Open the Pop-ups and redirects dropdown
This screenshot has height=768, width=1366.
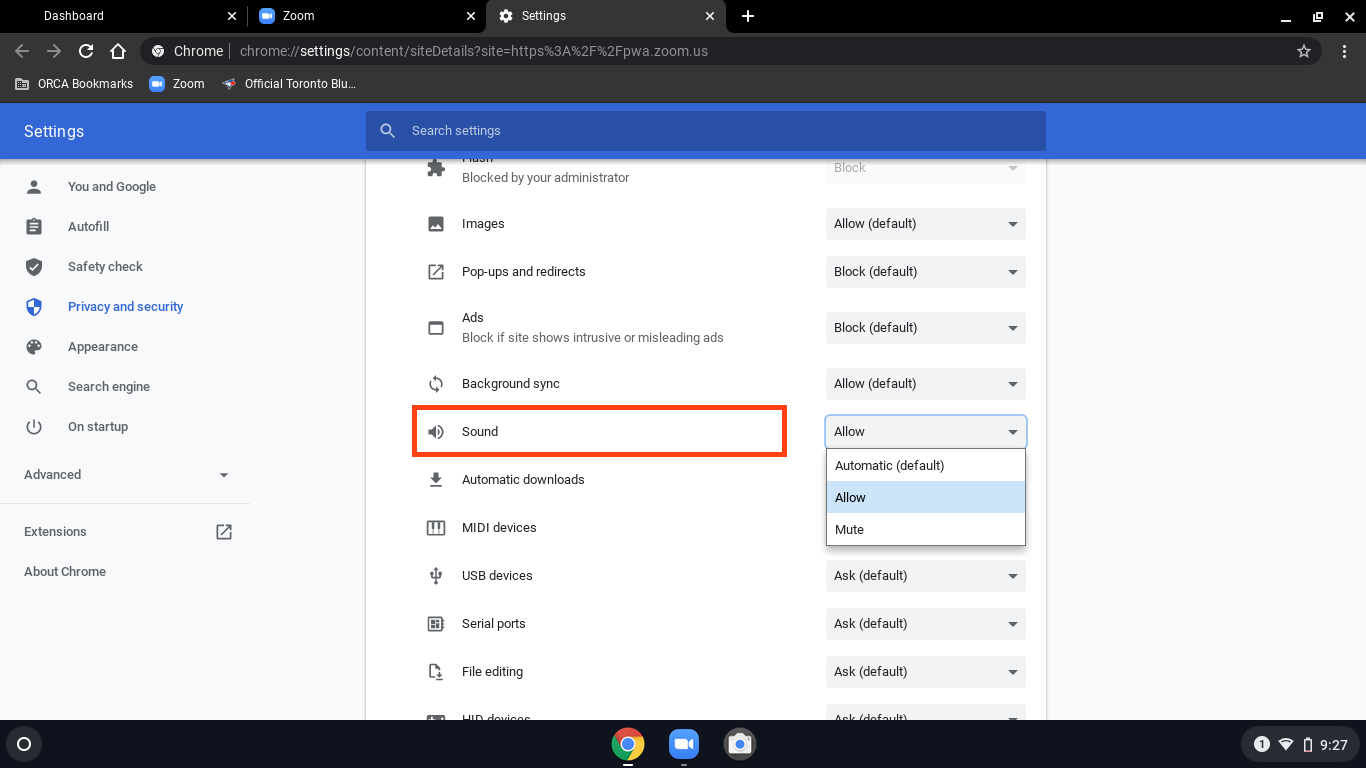pyautogui.click(x=926, y=272)
